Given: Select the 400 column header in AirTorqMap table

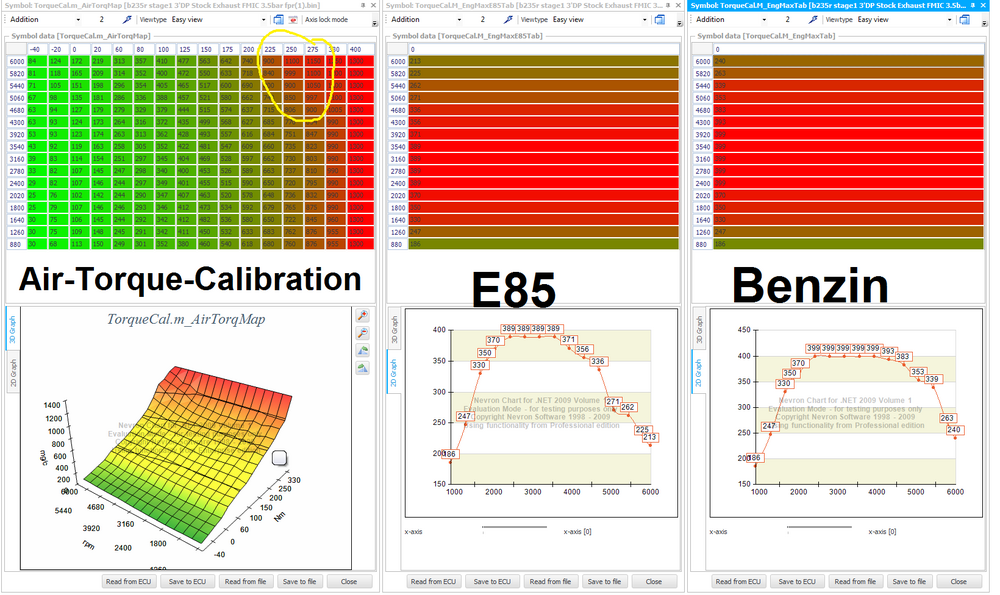Looking at the screenshot, I should coord(360,49).
